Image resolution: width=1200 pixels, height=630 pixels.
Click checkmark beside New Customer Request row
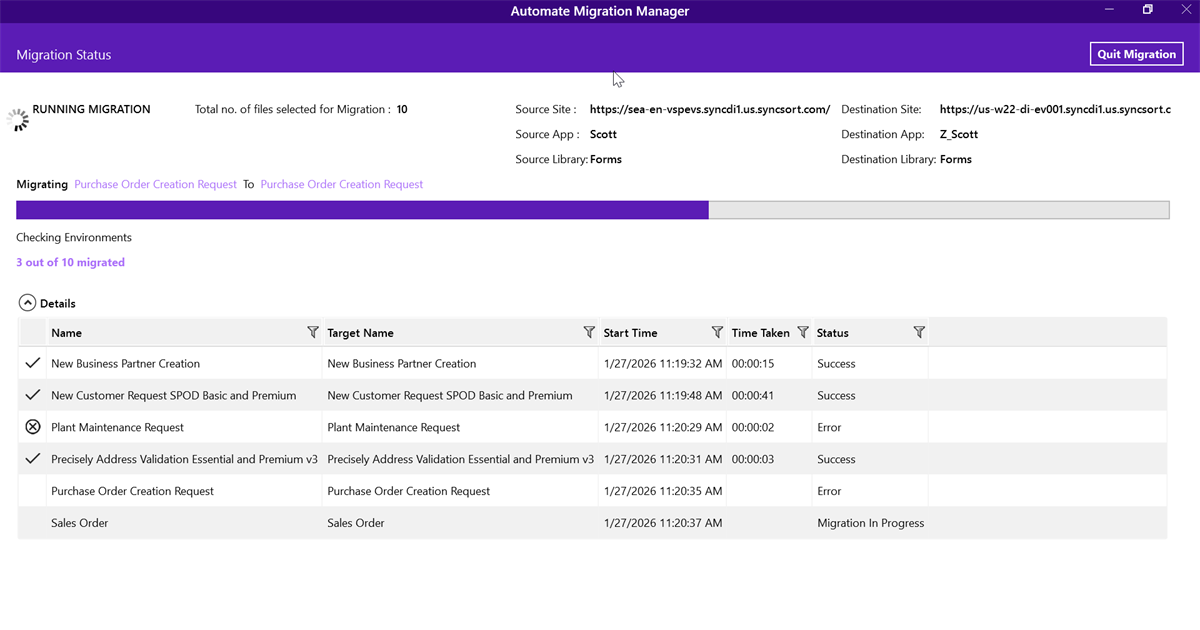tap(32, 396)
